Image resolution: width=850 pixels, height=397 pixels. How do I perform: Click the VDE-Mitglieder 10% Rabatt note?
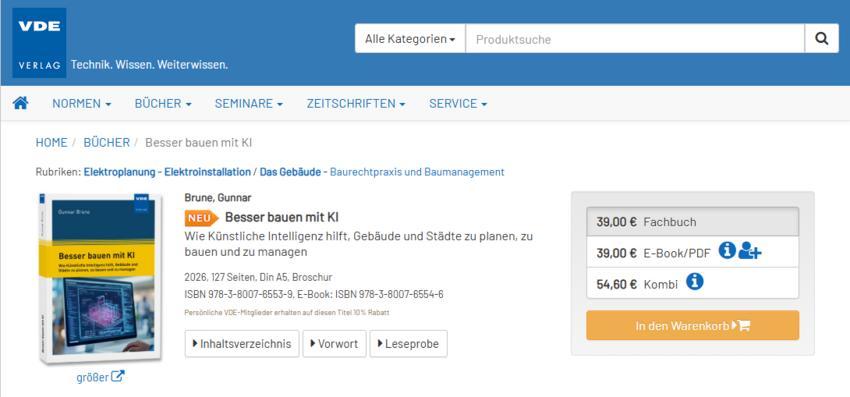[287, 313]
